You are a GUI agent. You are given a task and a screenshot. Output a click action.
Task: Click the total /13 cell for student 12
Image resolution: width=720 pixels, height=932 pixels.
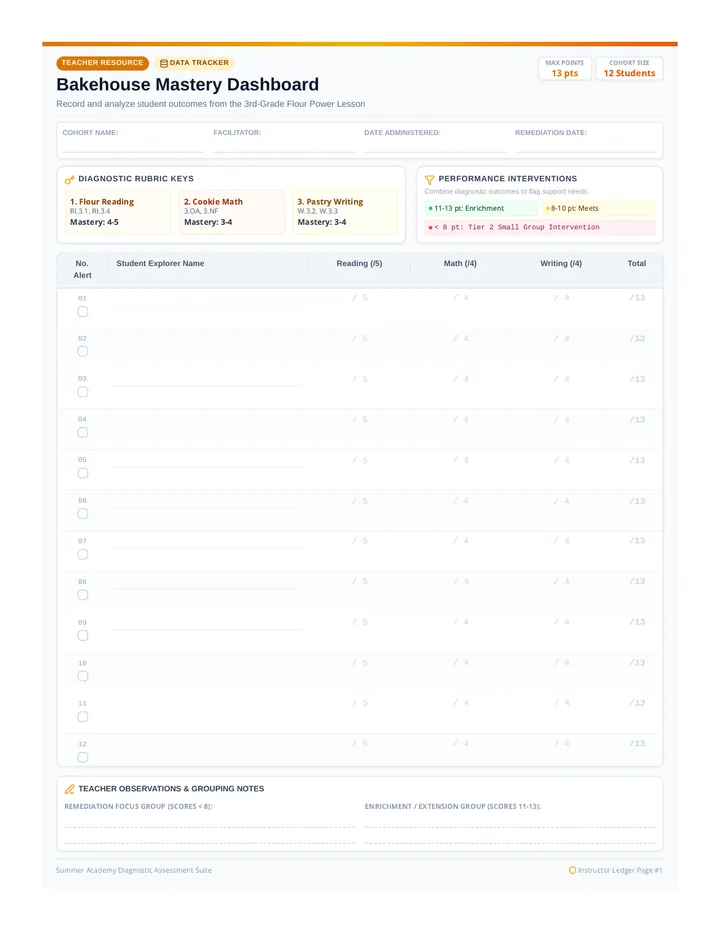637,744
